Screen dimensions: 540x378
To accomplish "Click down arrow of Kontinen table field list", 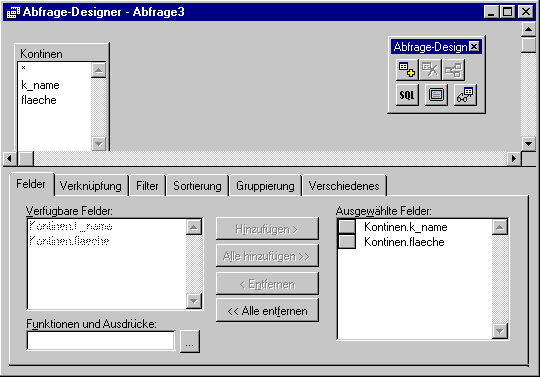I will (x=98, y=144).
